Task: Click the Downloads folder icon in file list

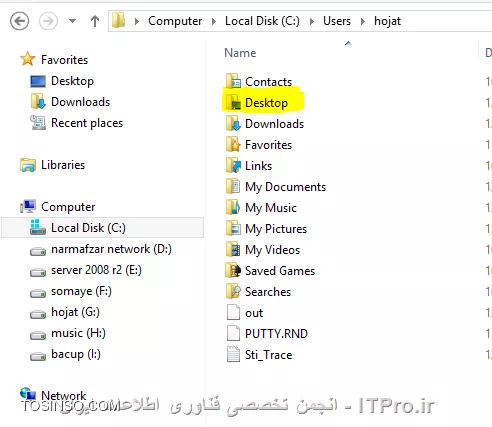Action: coord(233,123)
